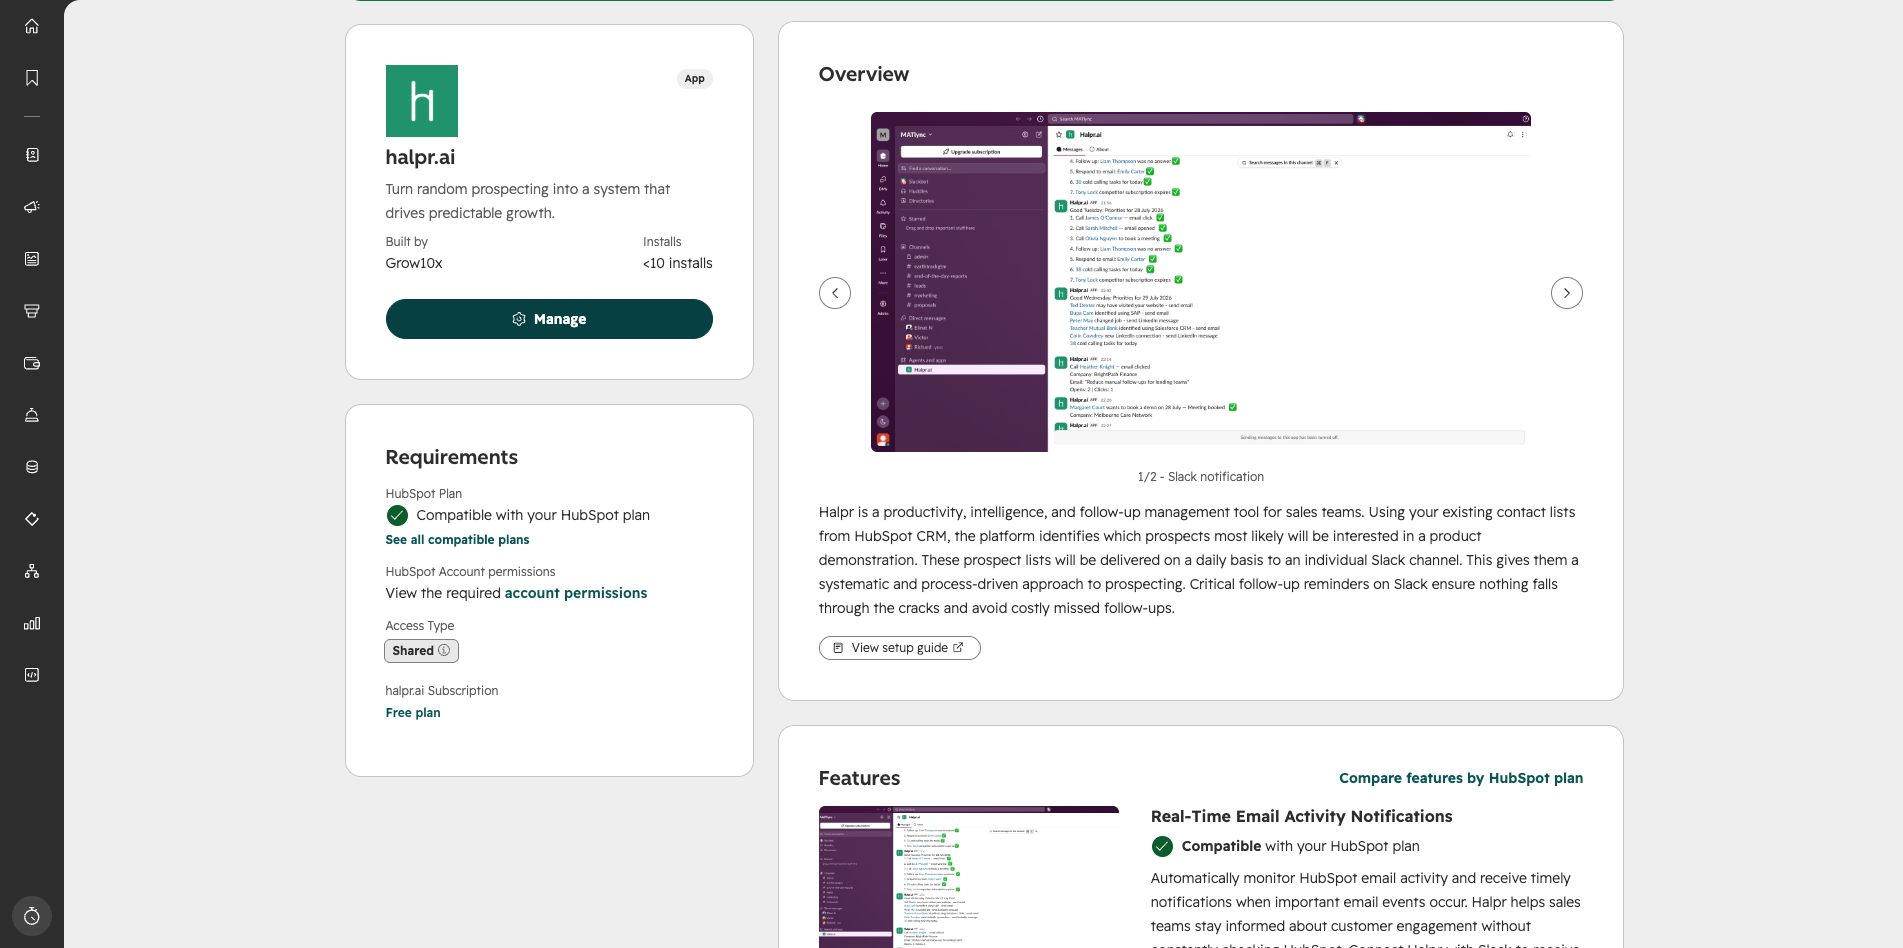
Task: Click the green check next to Compatible with your HubSpot plan under Requirements
Action: coord(397,515)
